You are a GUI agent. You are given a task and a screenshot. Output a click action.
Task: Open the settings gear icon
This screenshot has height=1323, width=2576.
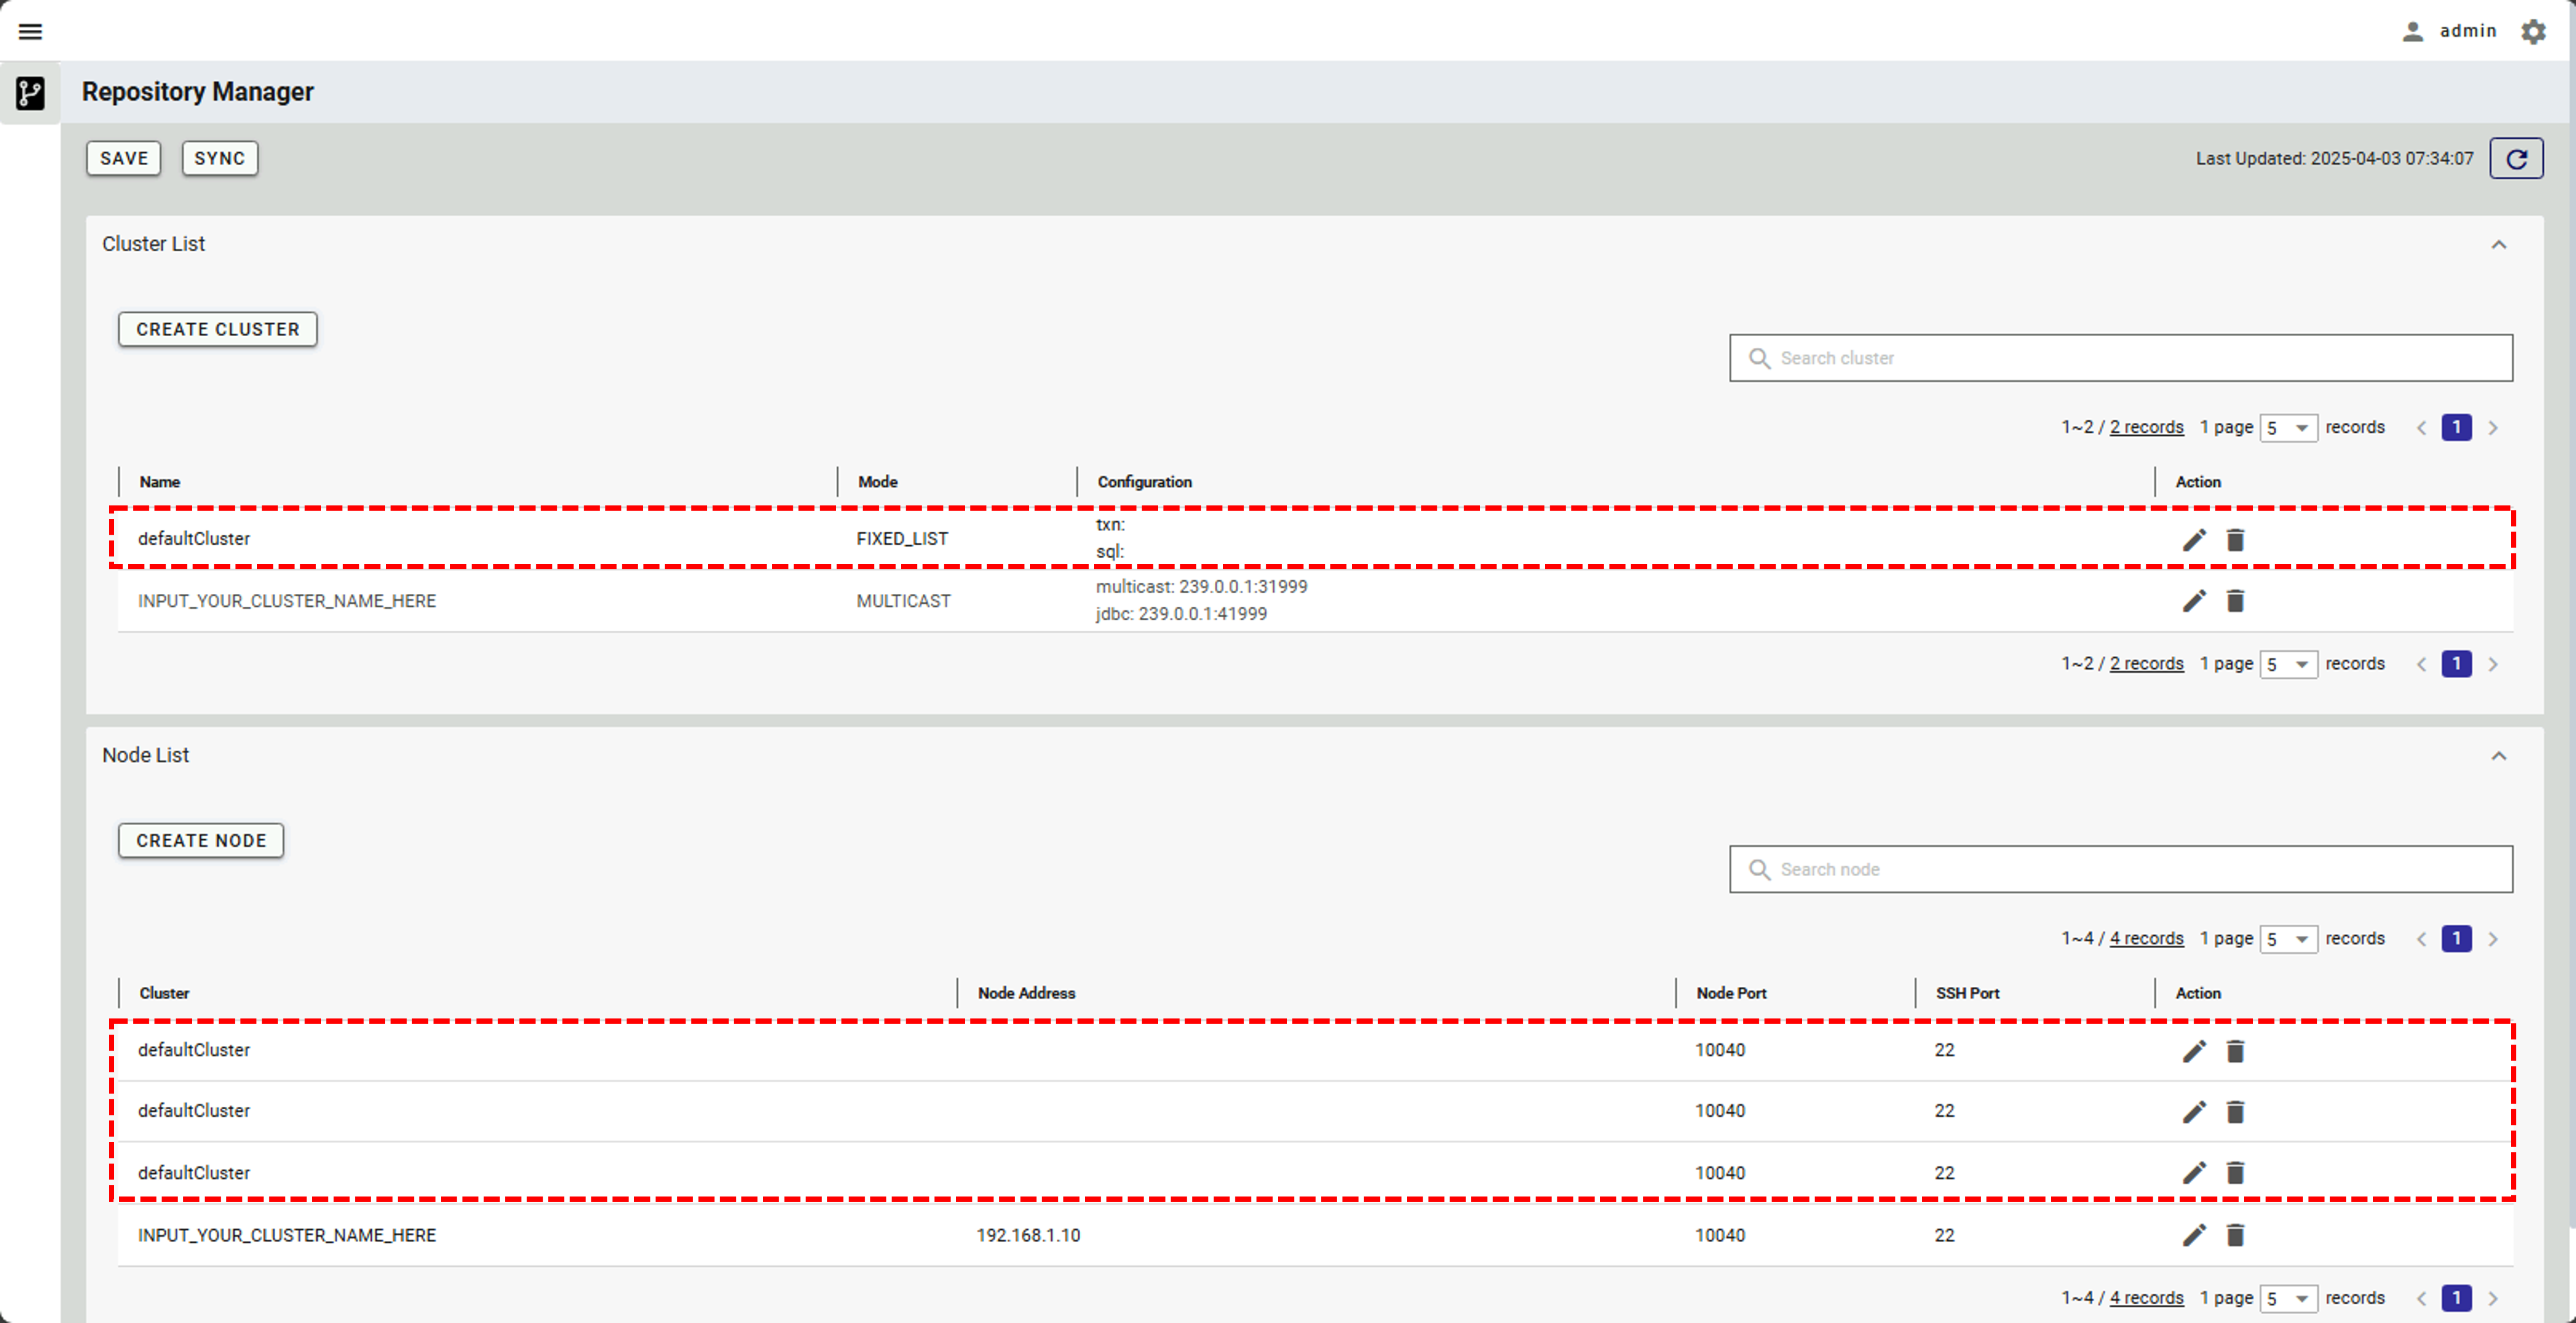pos(2533,32)
